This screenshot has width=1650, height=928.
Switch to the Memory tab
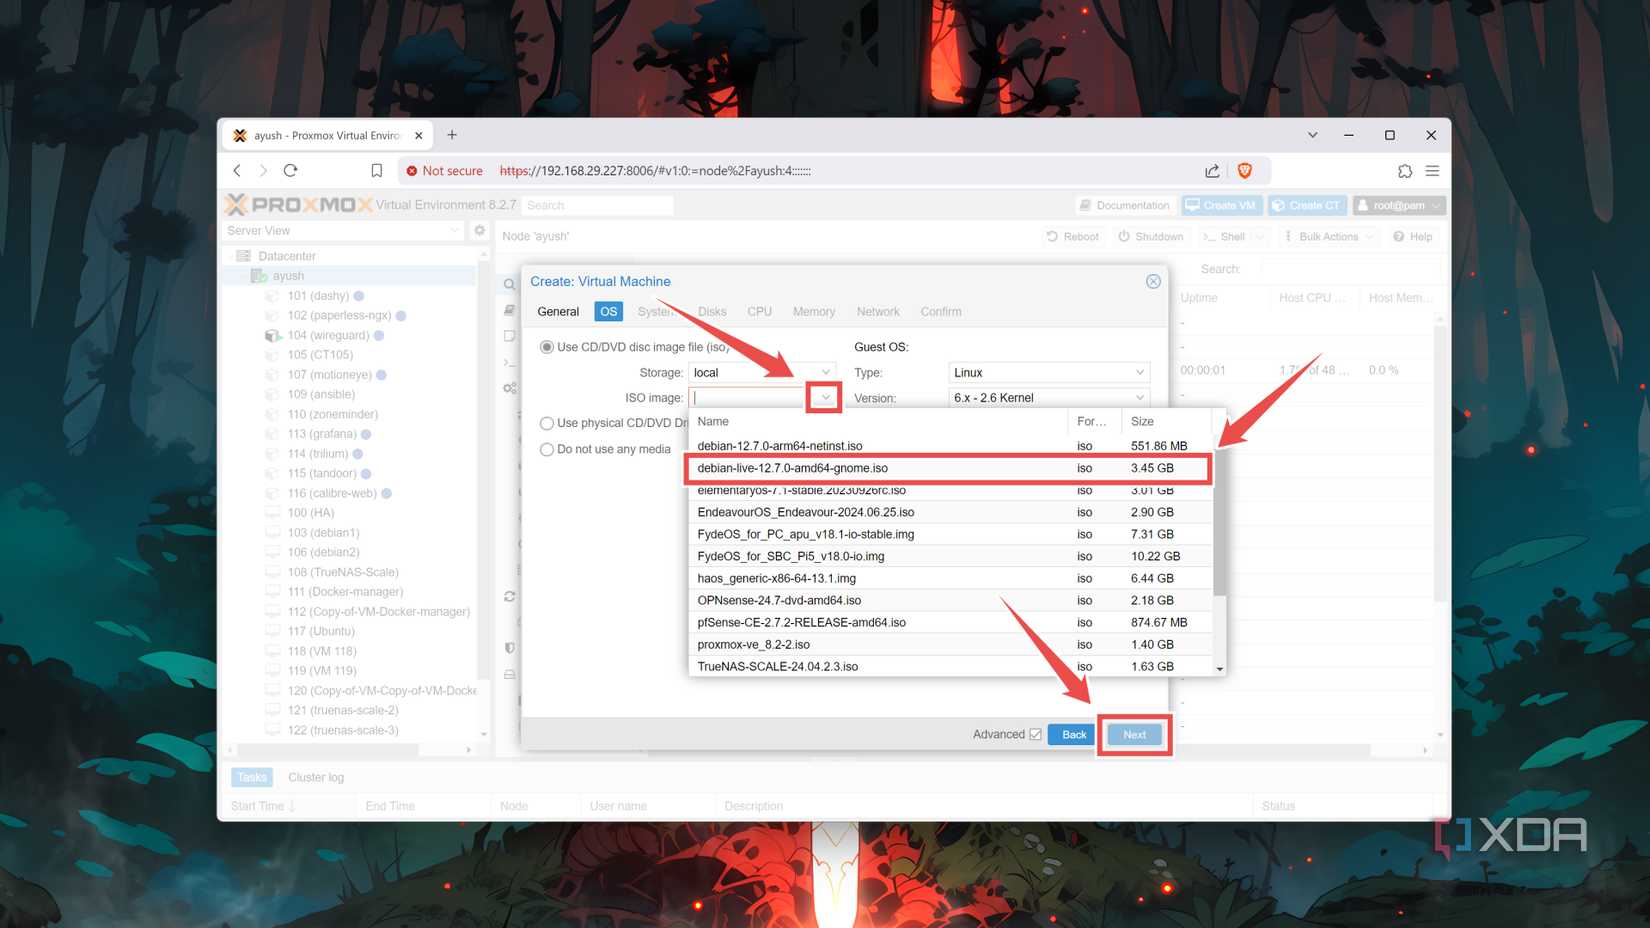coord(814,312)
